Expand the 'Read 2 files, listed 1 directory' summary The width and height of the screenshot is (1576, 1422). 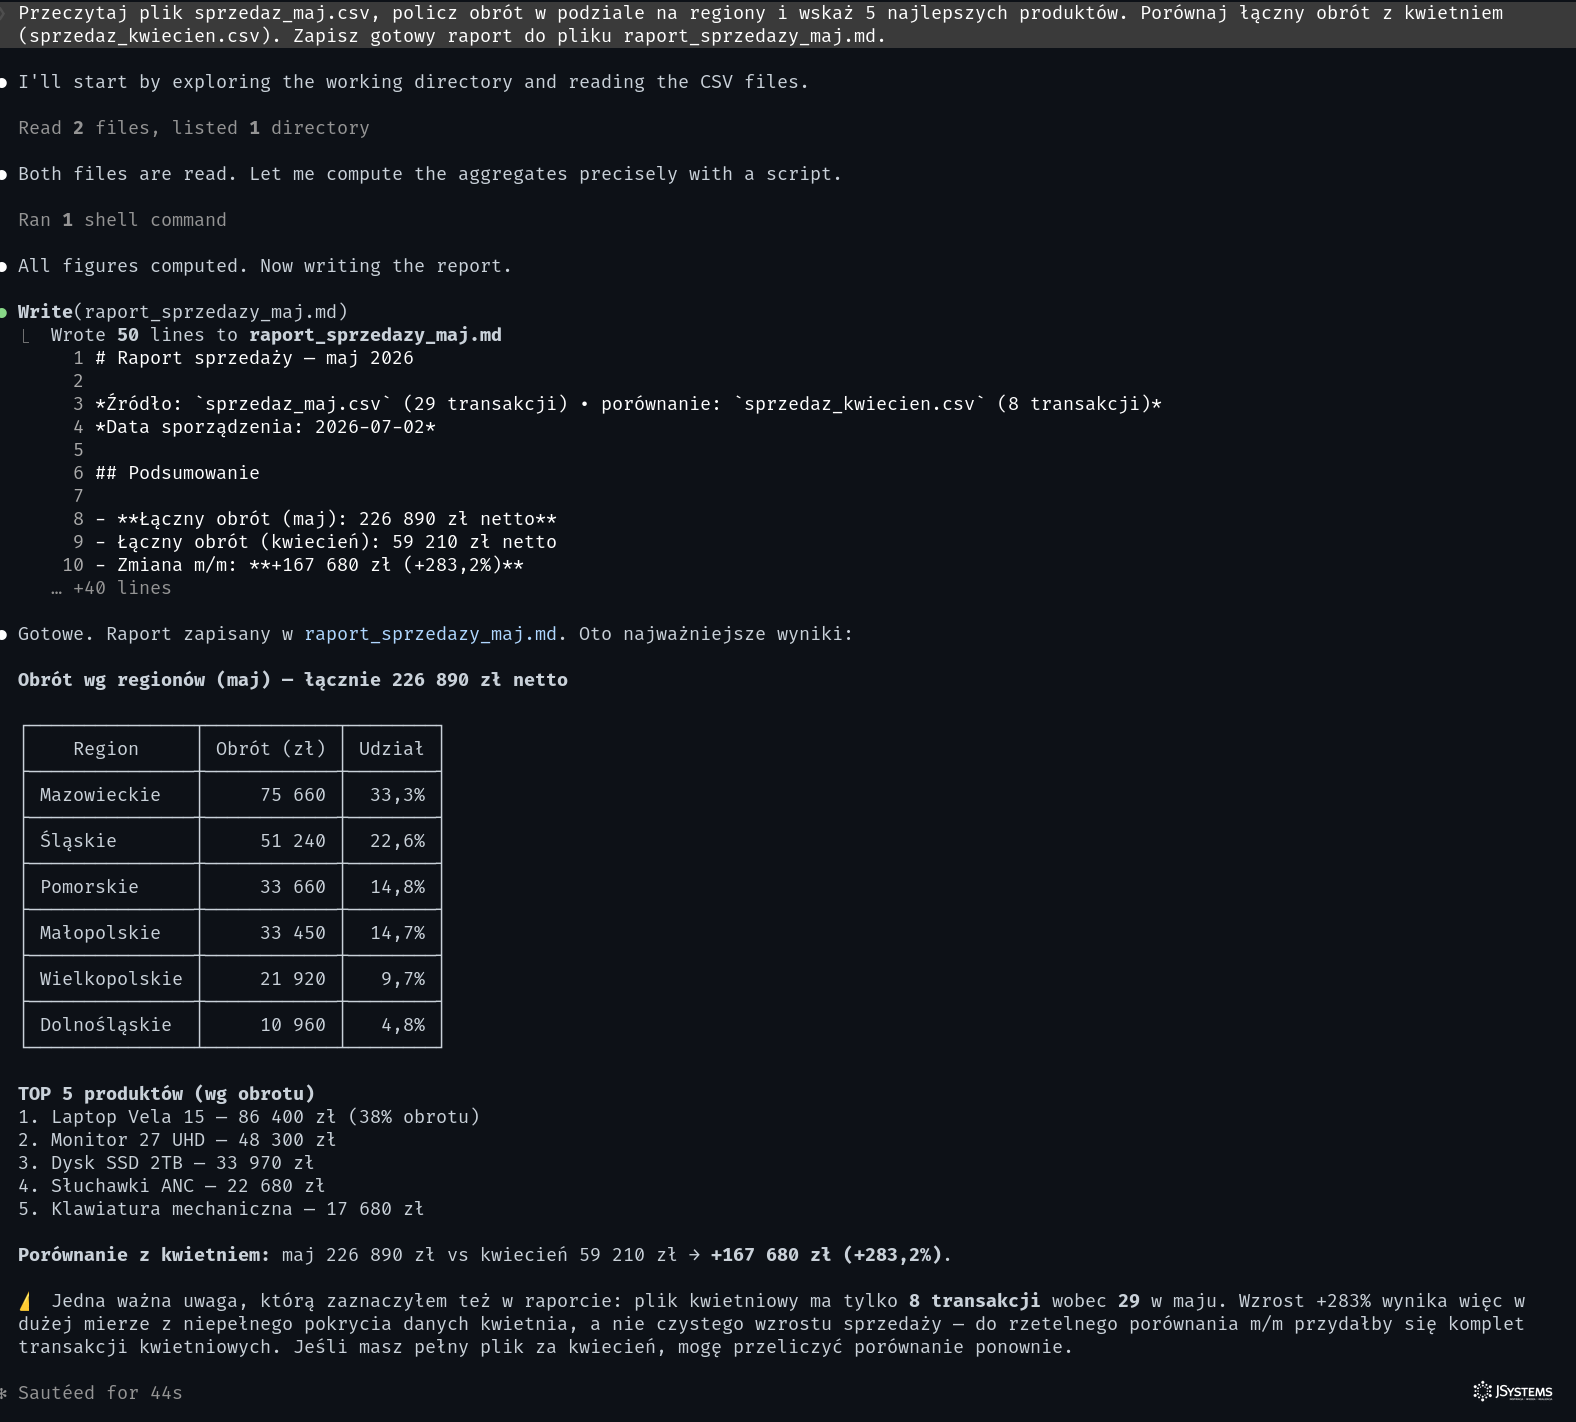click(193, 128)
